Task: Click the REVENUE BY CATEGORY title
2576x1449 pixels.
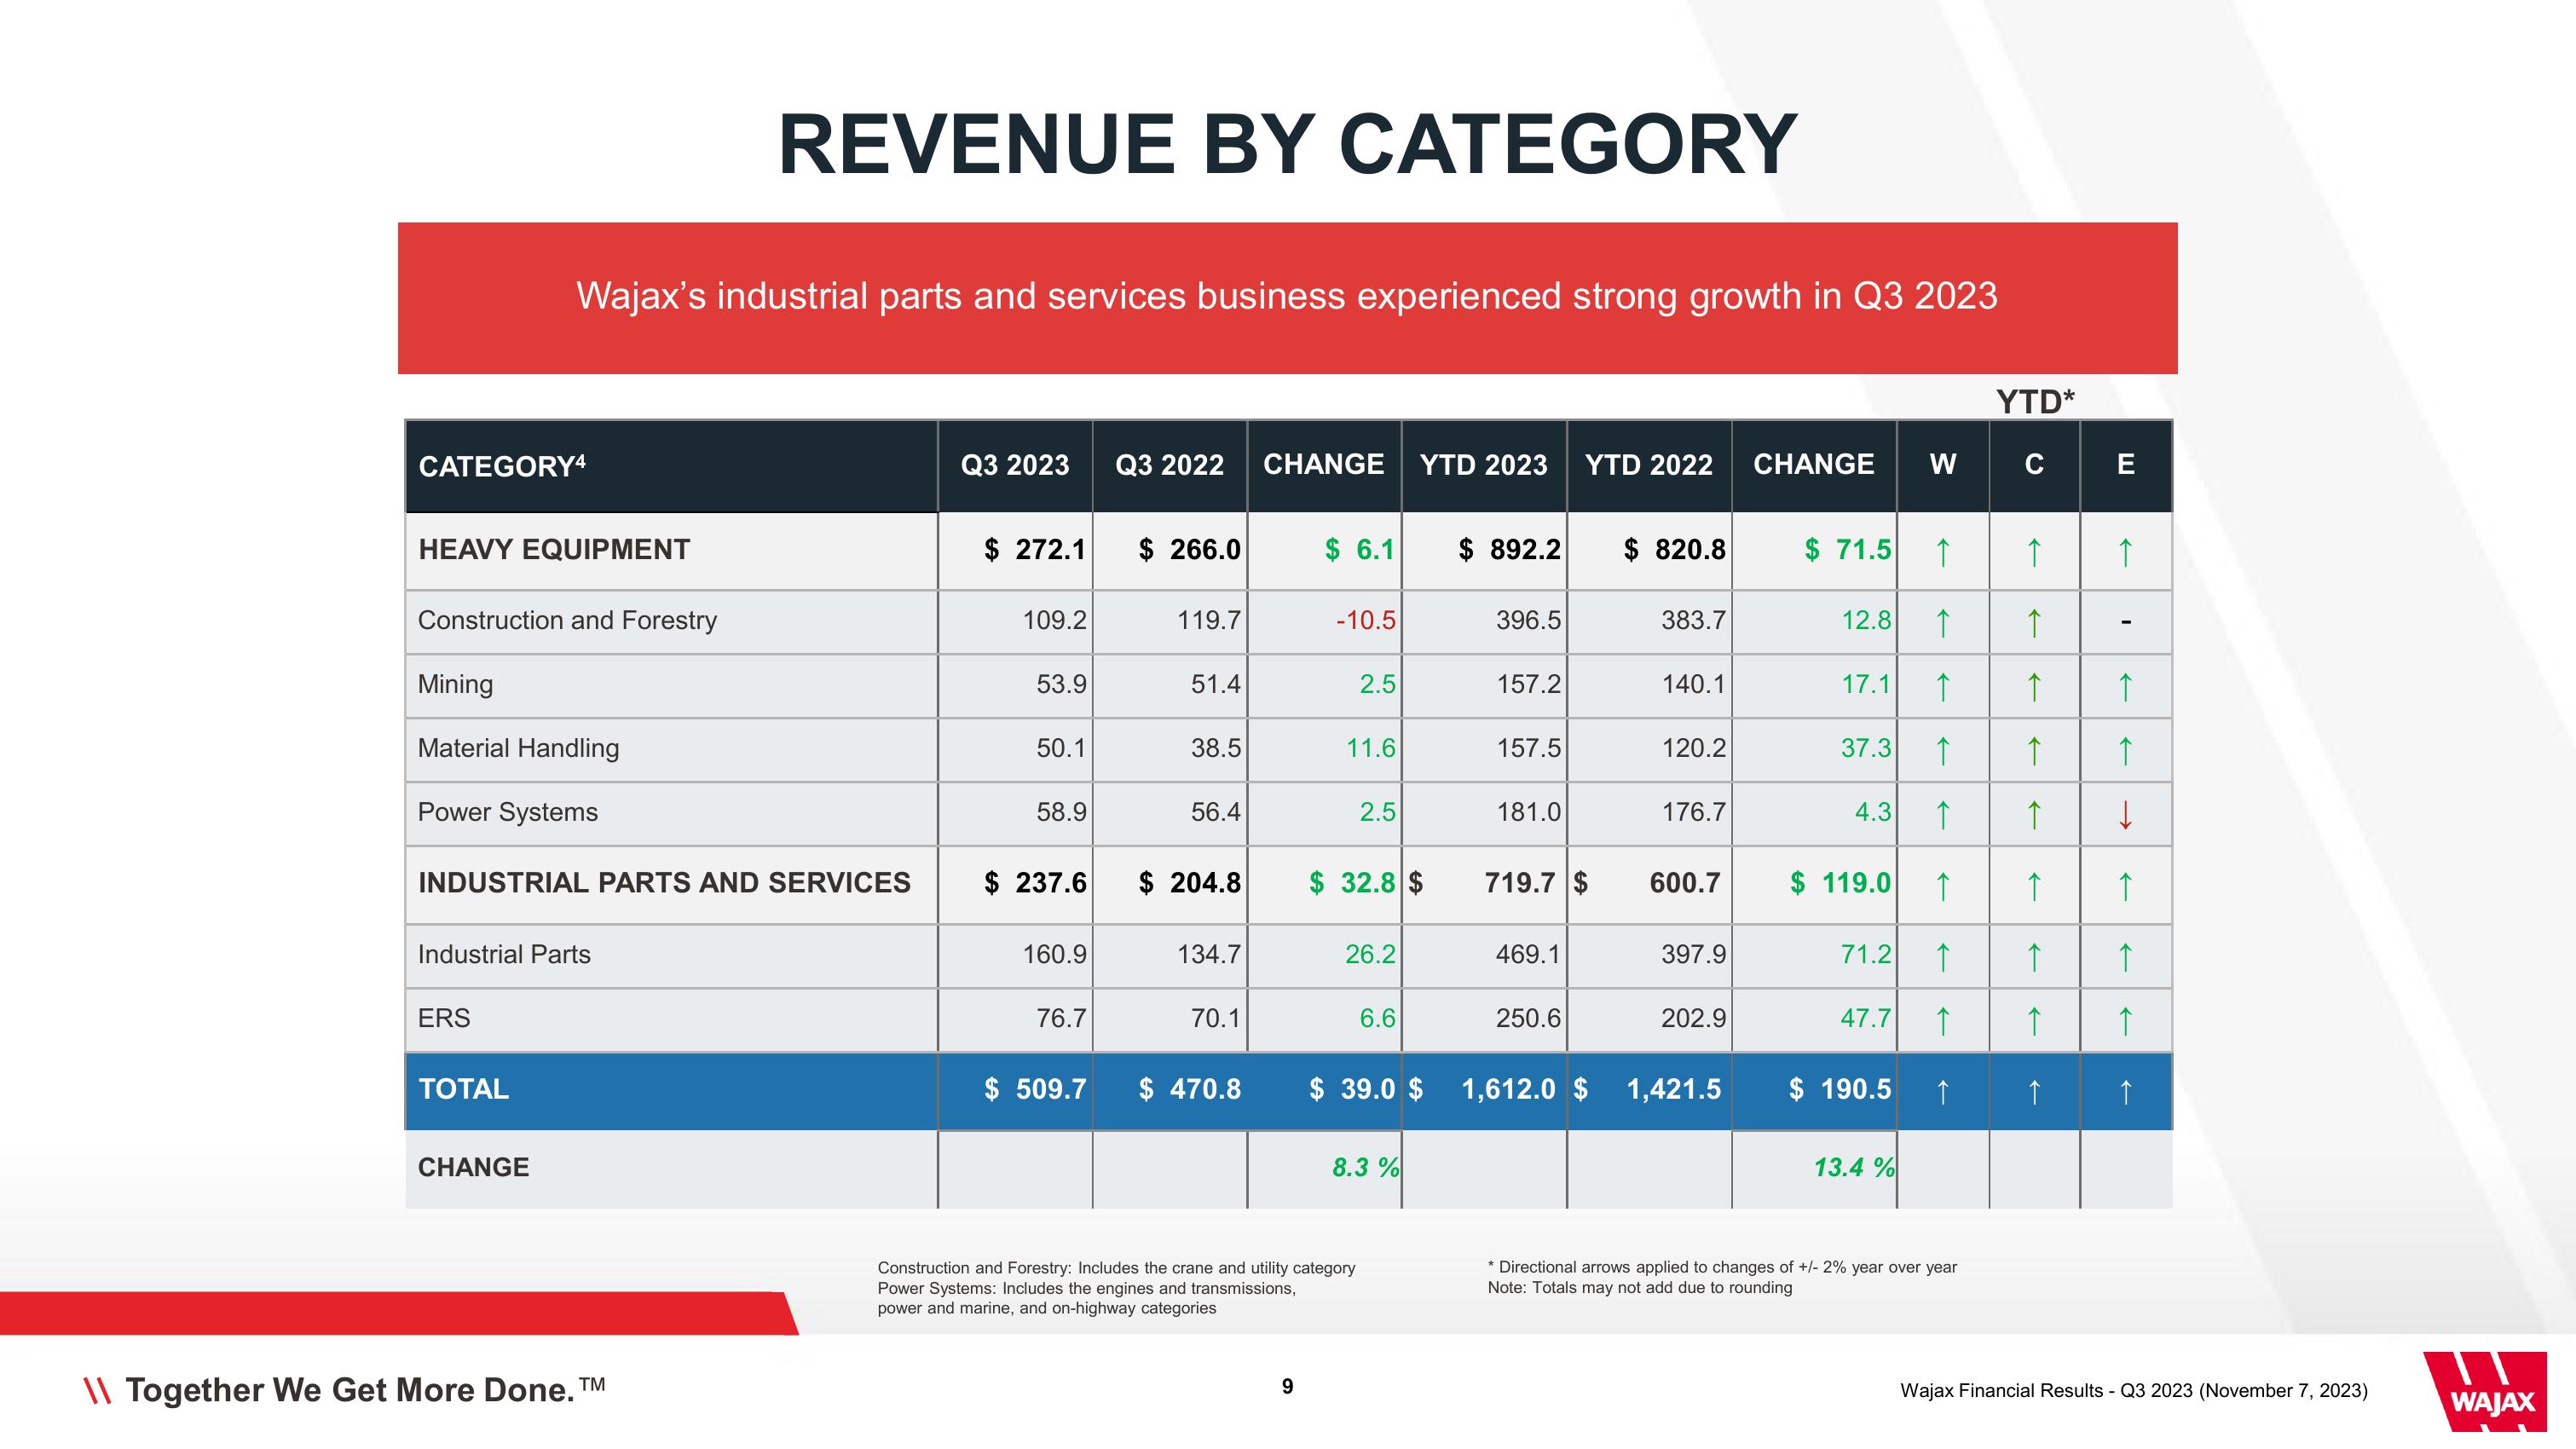Action: click(1288, 145)
